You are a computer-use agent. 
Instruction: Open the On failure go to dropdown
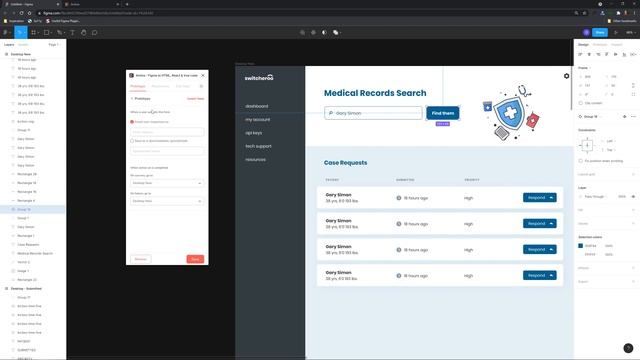click(167, 201)
